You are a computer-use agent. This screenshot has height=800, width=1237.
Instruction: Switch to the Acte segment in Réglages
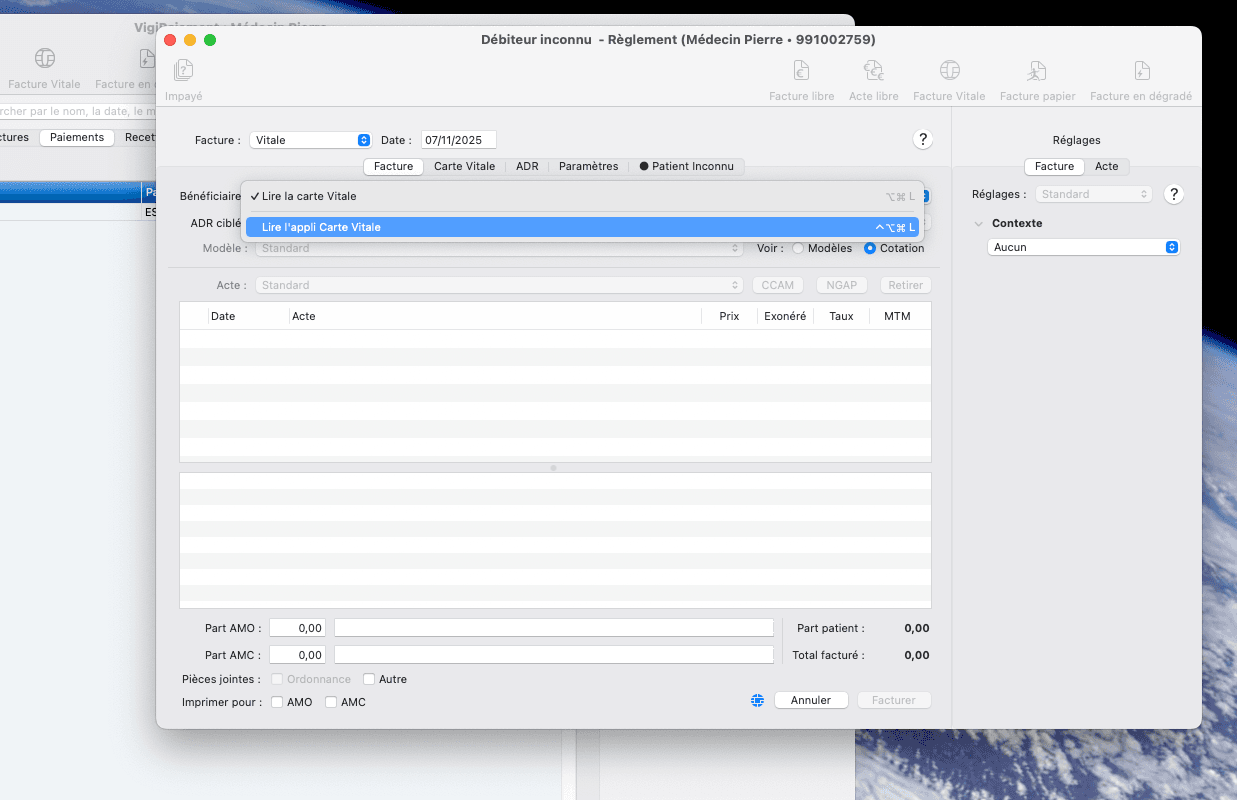click(1106, 167)
